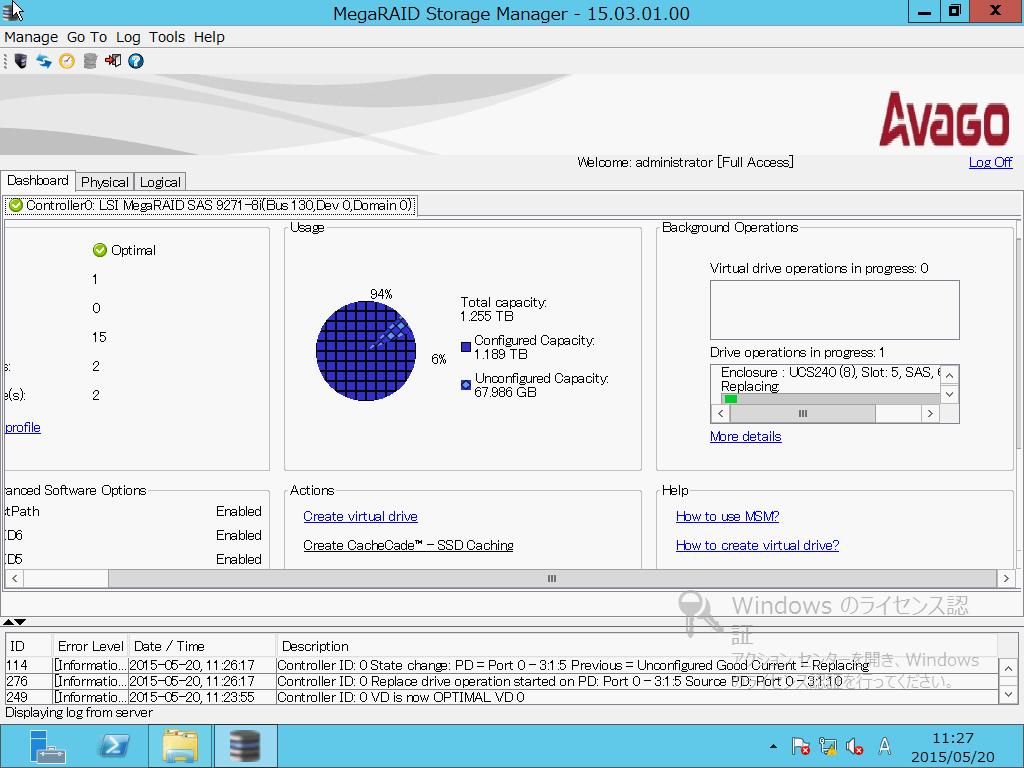Click the gray disk stack toolbar icon
Screen dimensions: 1024x768
point(90,61)
